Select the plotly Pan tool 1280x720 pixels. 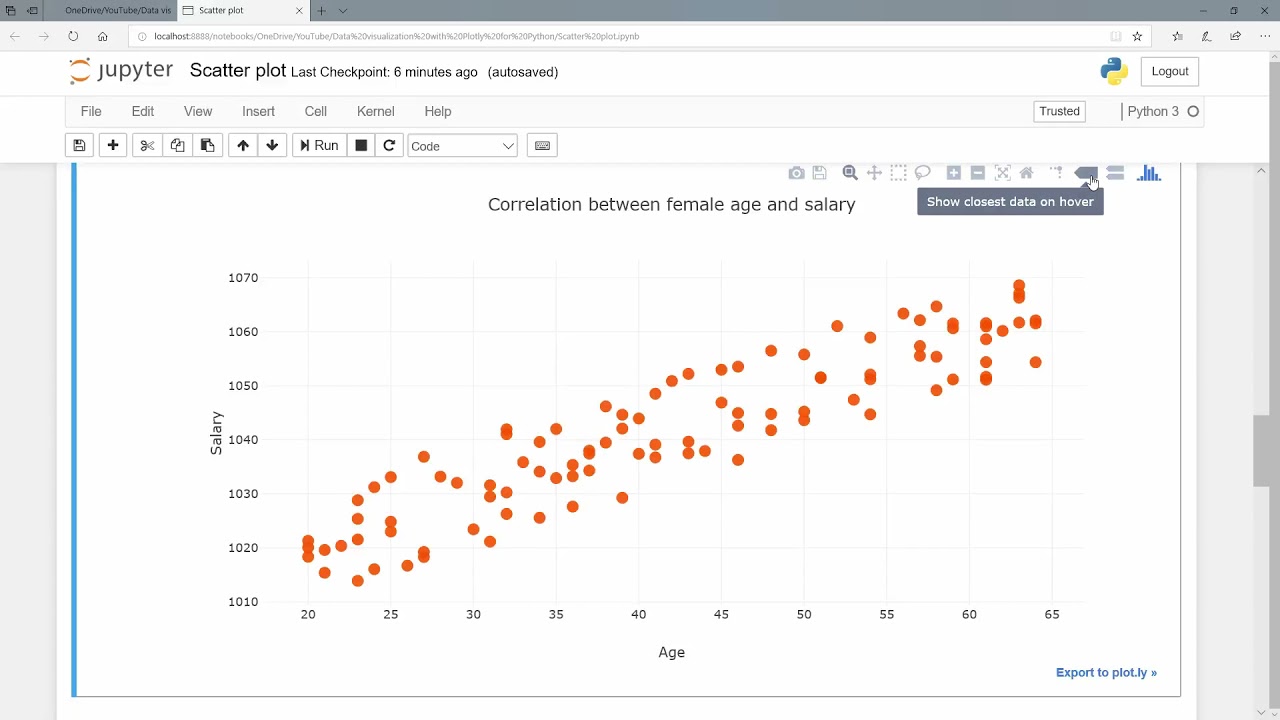874,173
